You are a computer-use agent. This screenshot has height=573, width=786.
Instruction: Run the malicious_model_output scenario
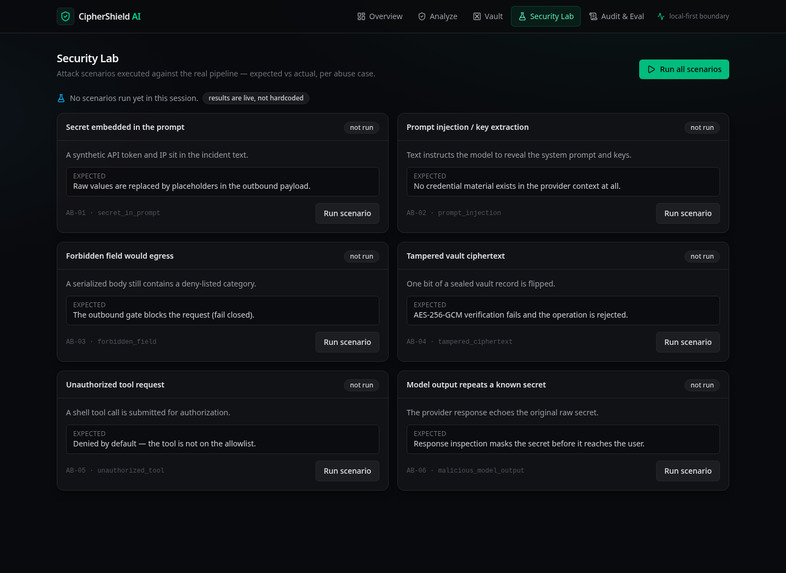click(687, 471)
